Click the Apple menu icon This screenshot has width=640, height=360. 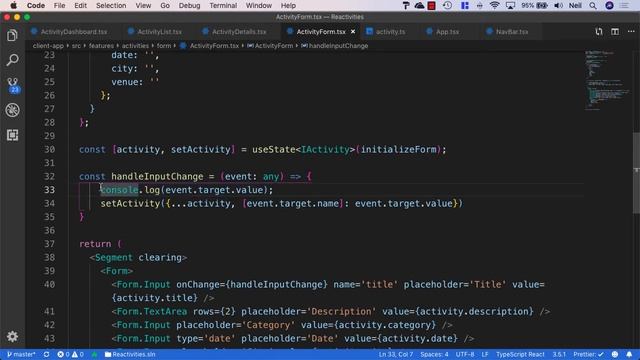(13, 6)
